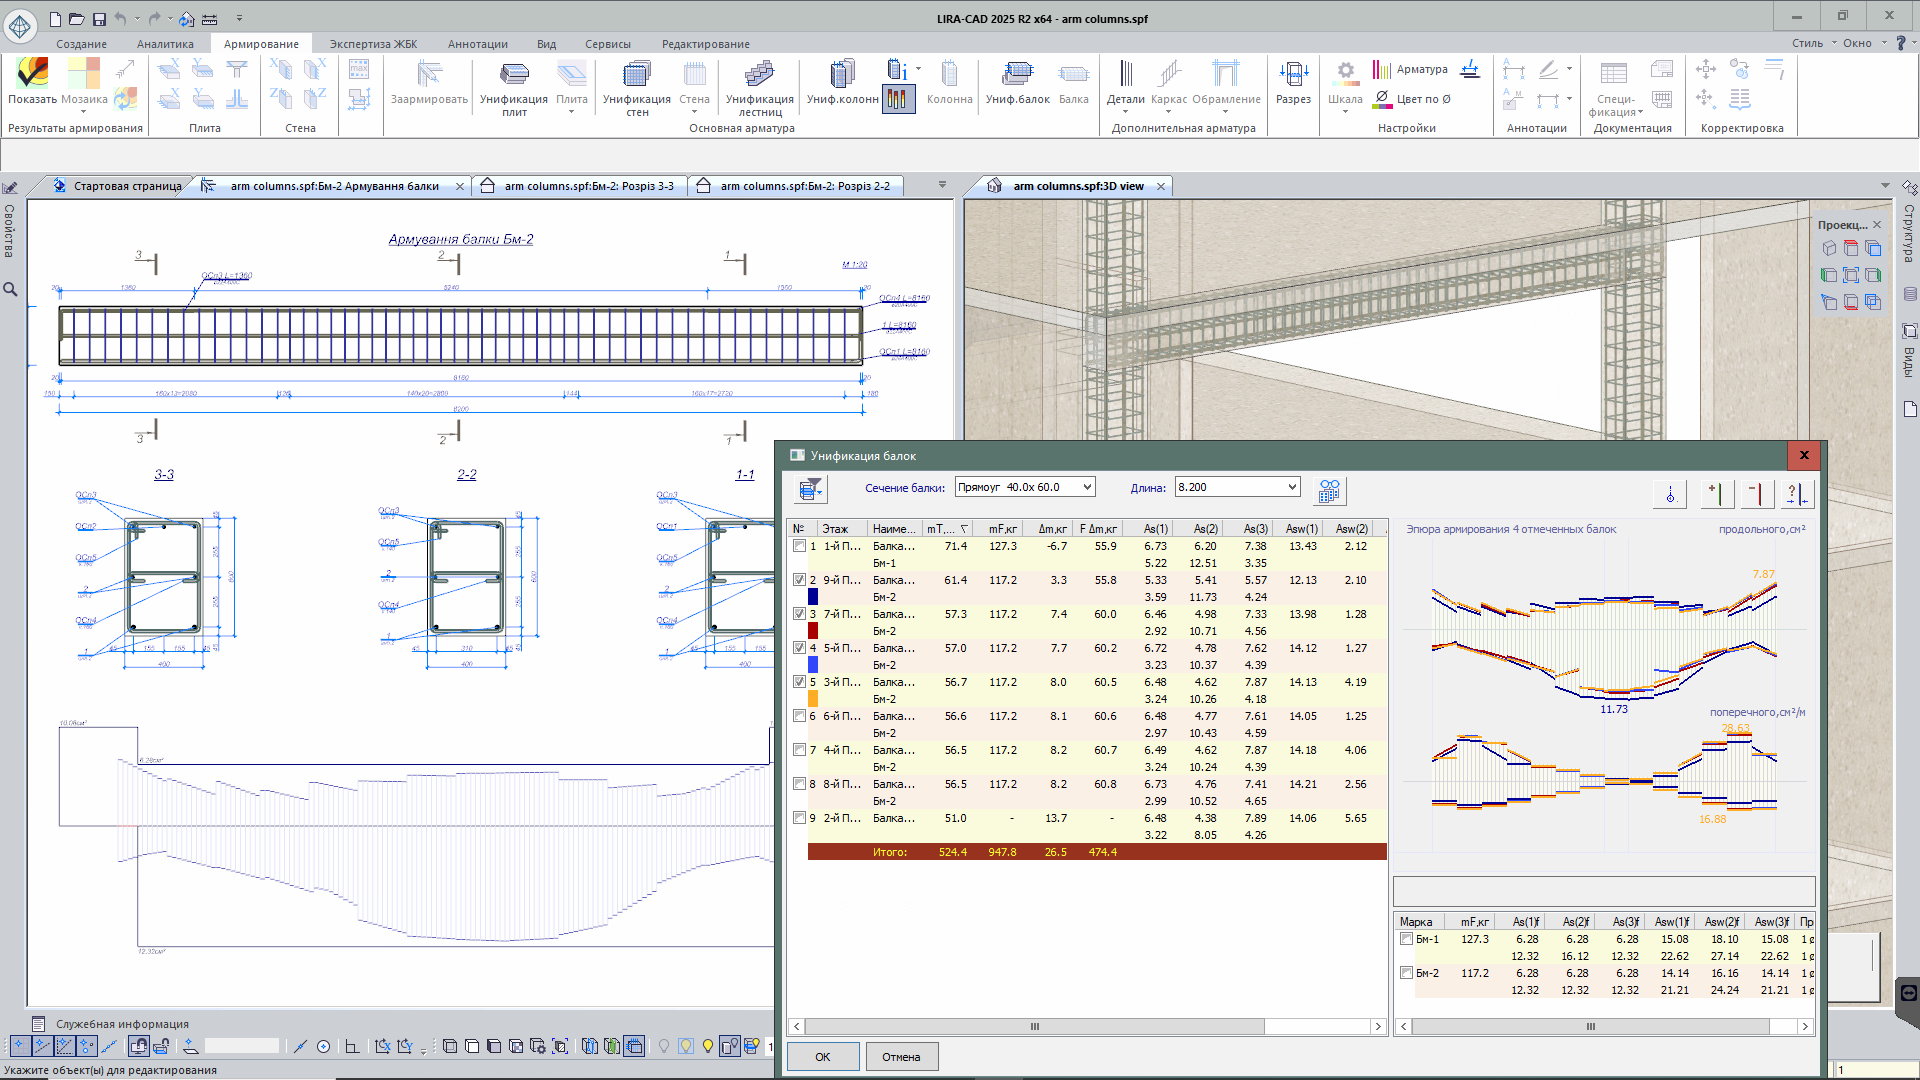Open the Розріз 3-3 document tab

tap(588, 186)
